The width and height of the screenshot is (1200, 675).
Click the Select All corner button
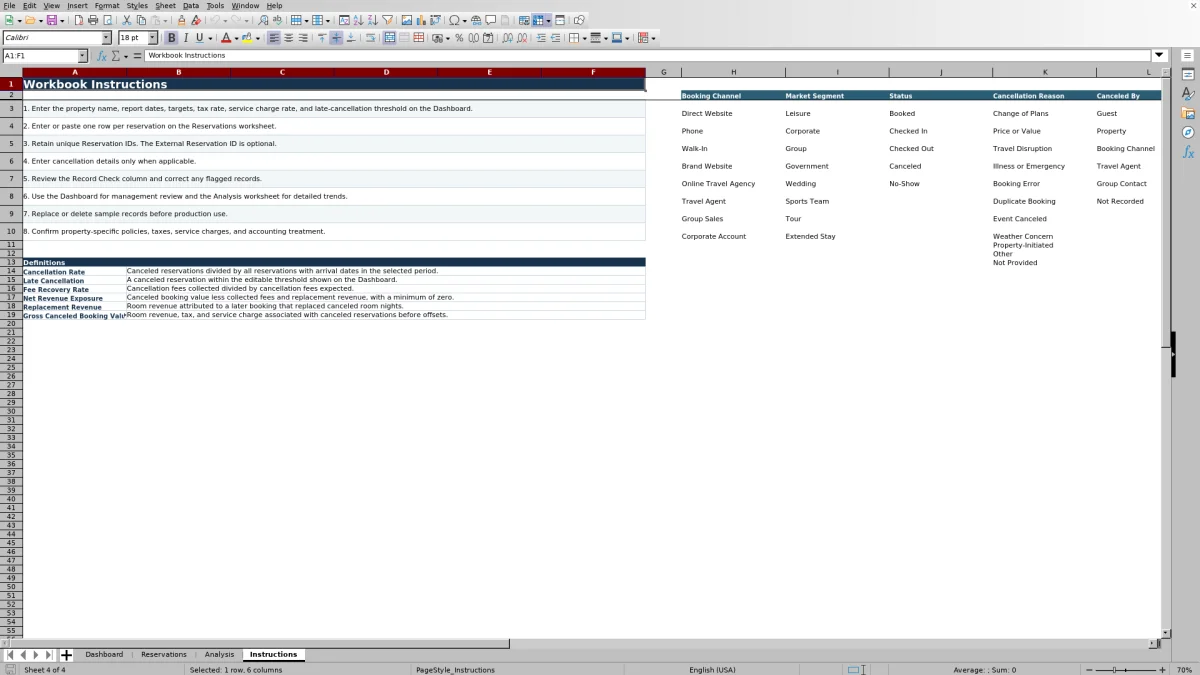click(11, 72)
